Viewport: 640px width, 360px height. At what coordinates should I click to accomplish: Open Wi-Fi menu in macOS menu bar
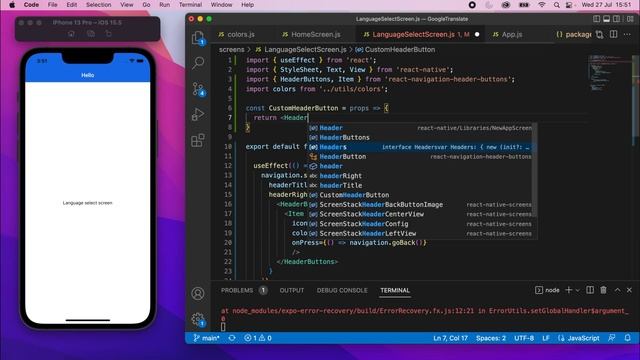[x=542, y=5]
